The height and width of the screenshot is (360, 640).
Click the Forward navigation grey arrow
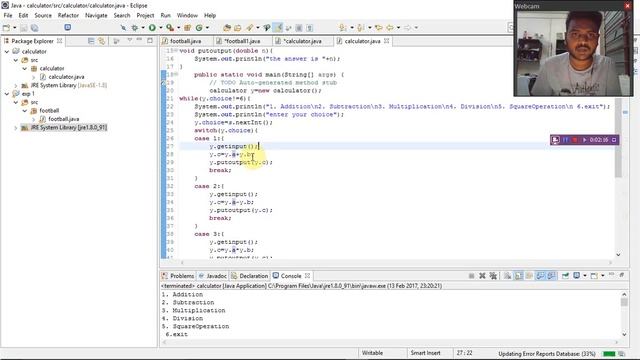(x=407, y=28)
